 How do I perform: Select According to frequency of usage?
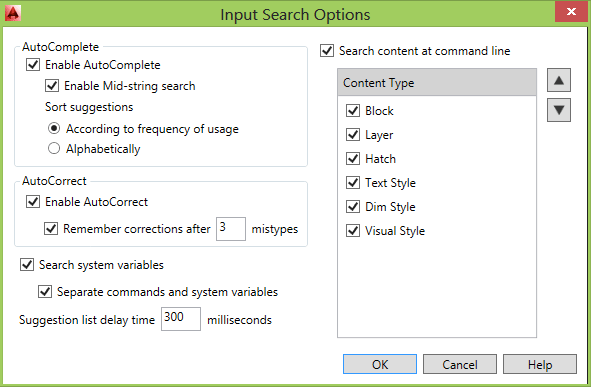(54, 128)
